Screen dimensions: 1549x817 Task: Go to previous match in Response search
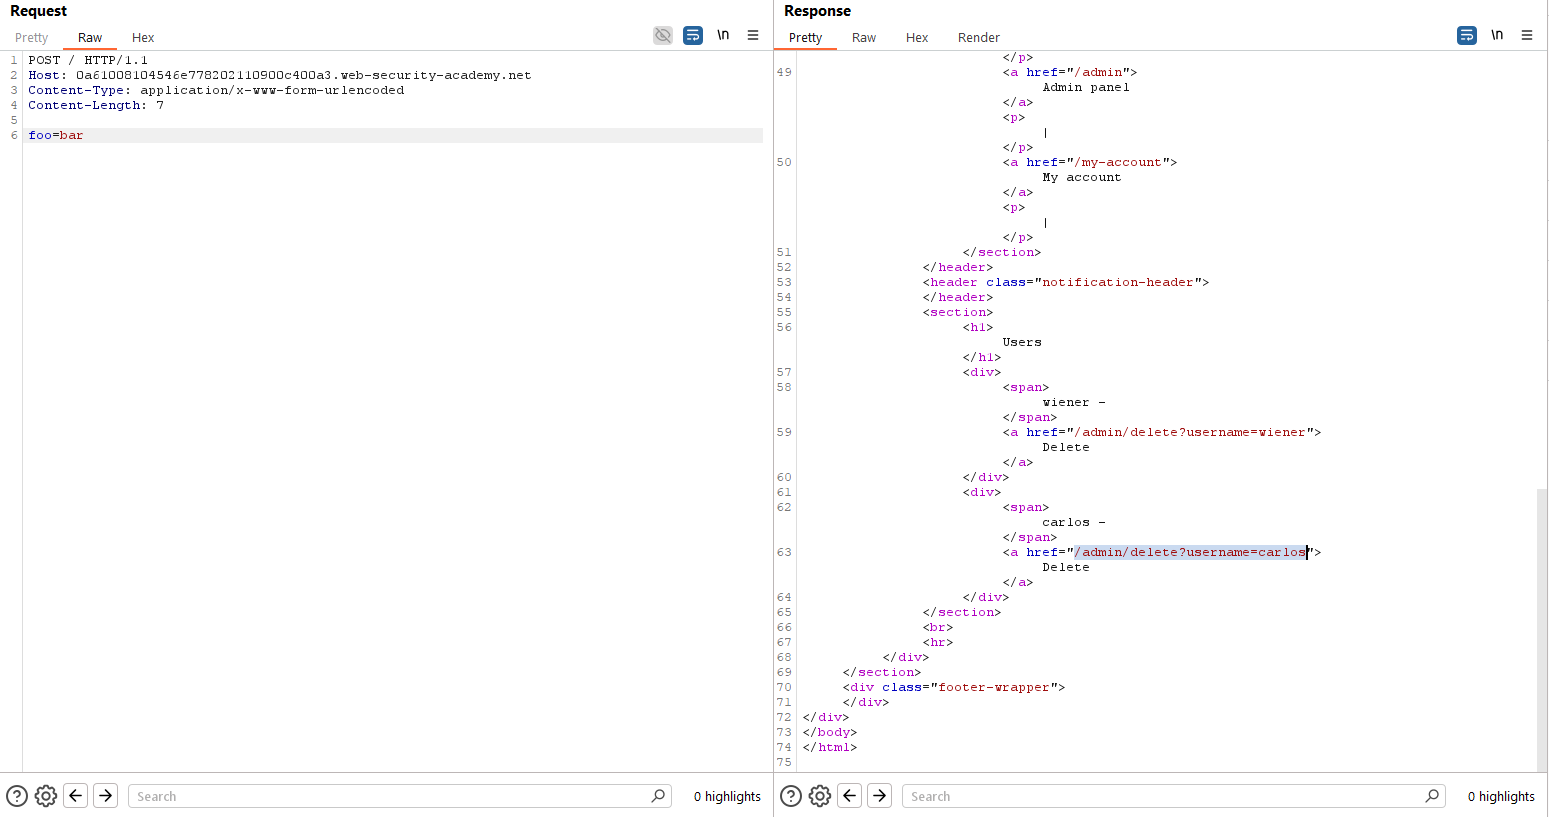pyautogui.click(x=850, y=796)
